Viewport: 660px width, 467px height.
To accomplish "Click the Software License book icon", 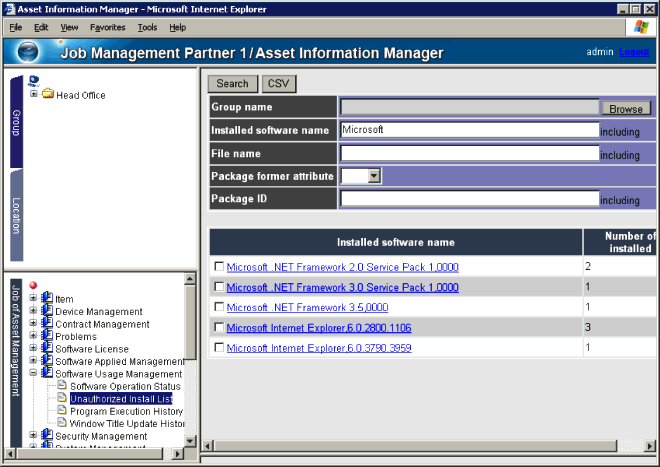I will (47, 349).
